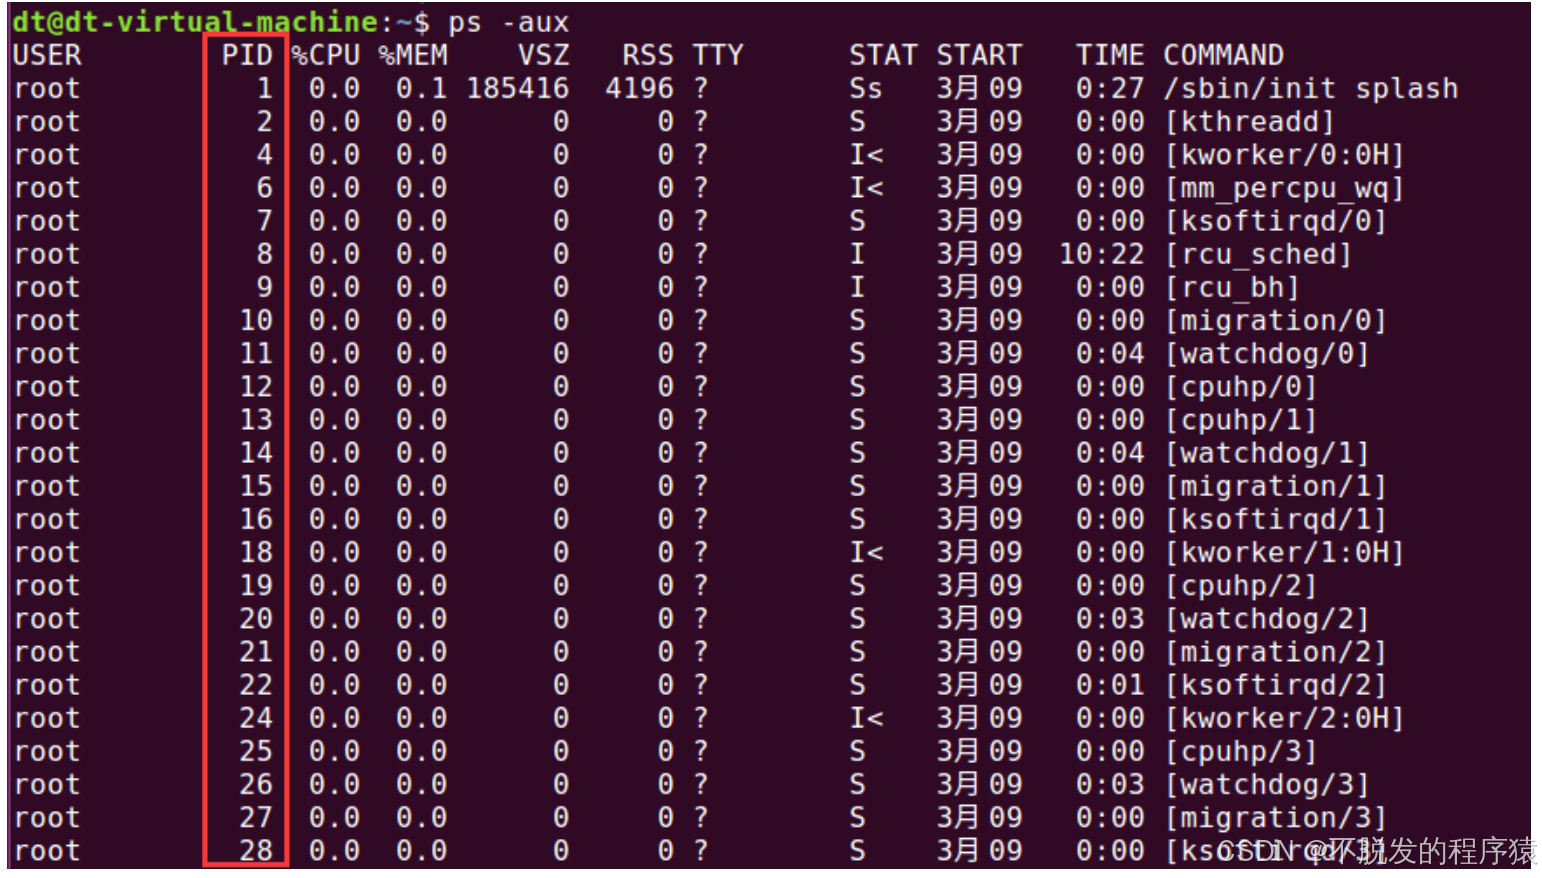The image size is (1542, 878).
Task: Click the "[watchdog/3]" process name
Action: [x=1267, y=784]
